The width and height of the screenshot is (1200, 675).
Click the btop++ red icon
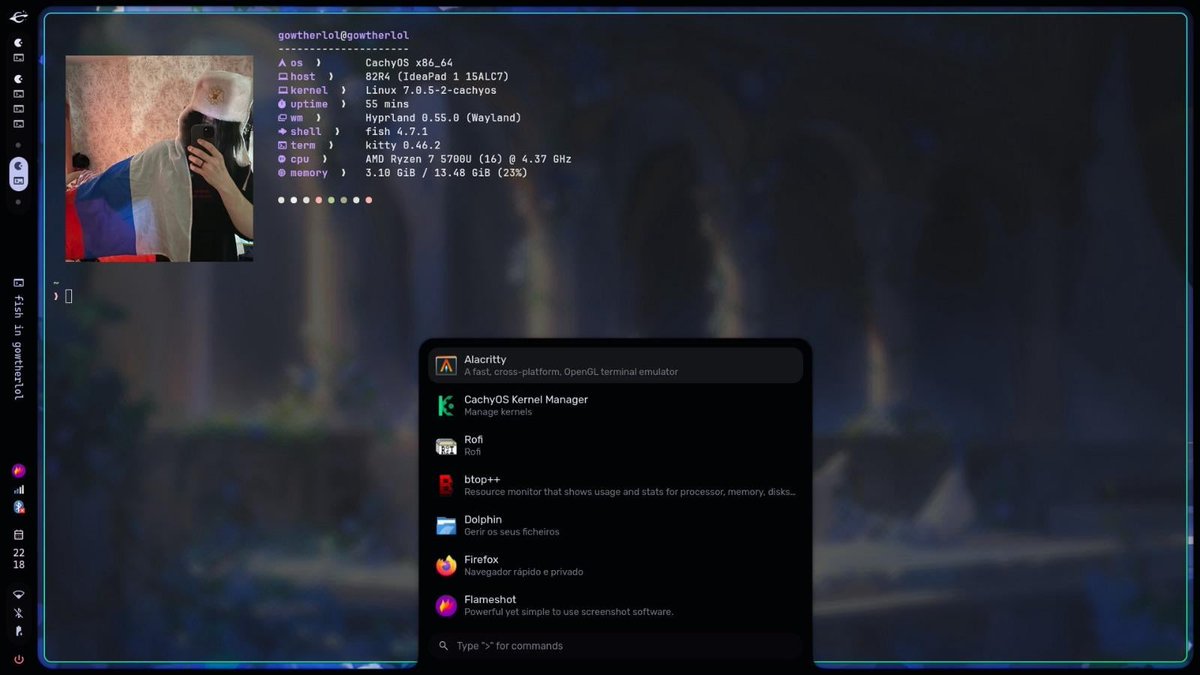point(446,485)
